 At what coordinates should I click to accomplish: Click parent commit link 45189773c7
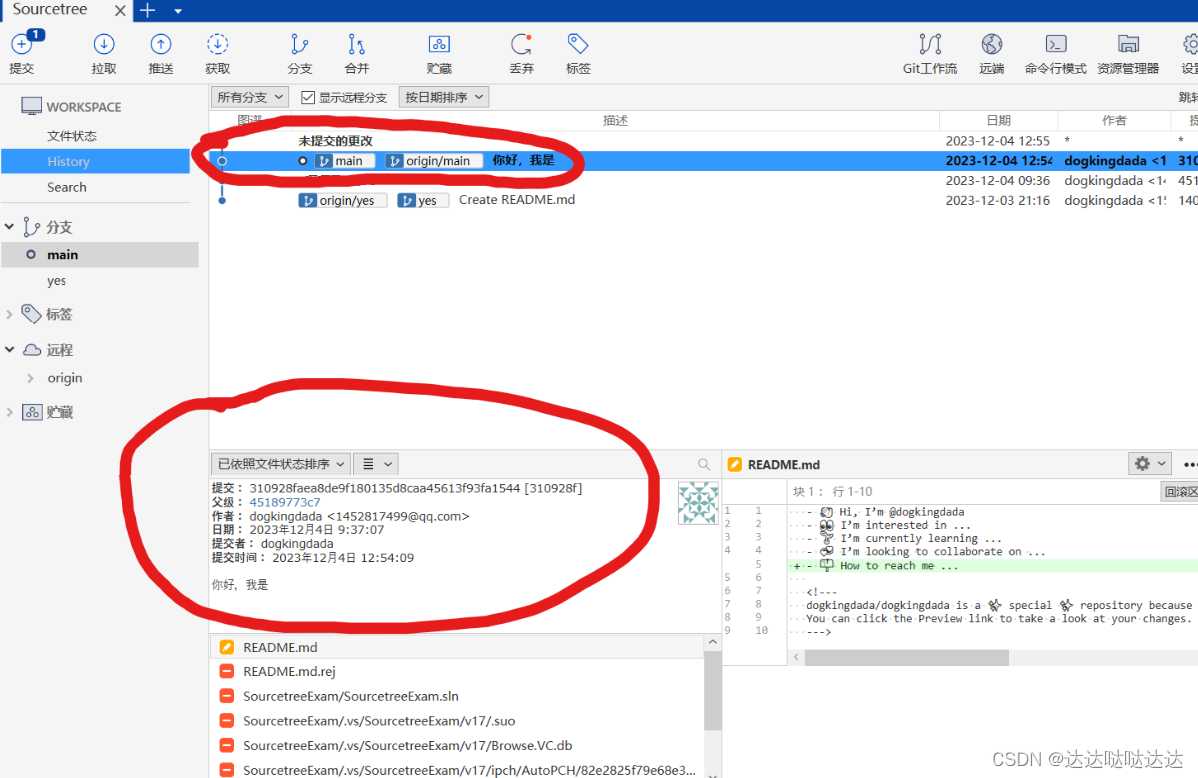click(x=285, y=502)
